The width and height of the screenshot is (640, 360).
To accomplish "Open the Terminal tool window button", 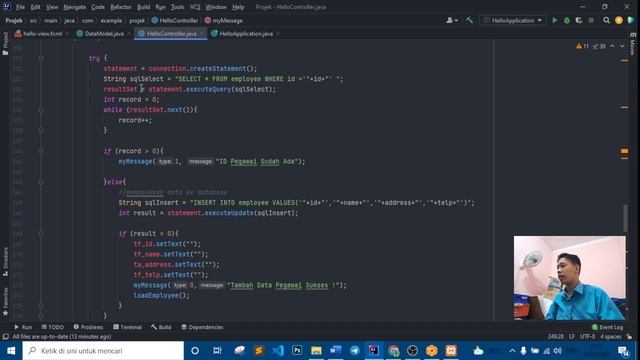I will [127, 327].
